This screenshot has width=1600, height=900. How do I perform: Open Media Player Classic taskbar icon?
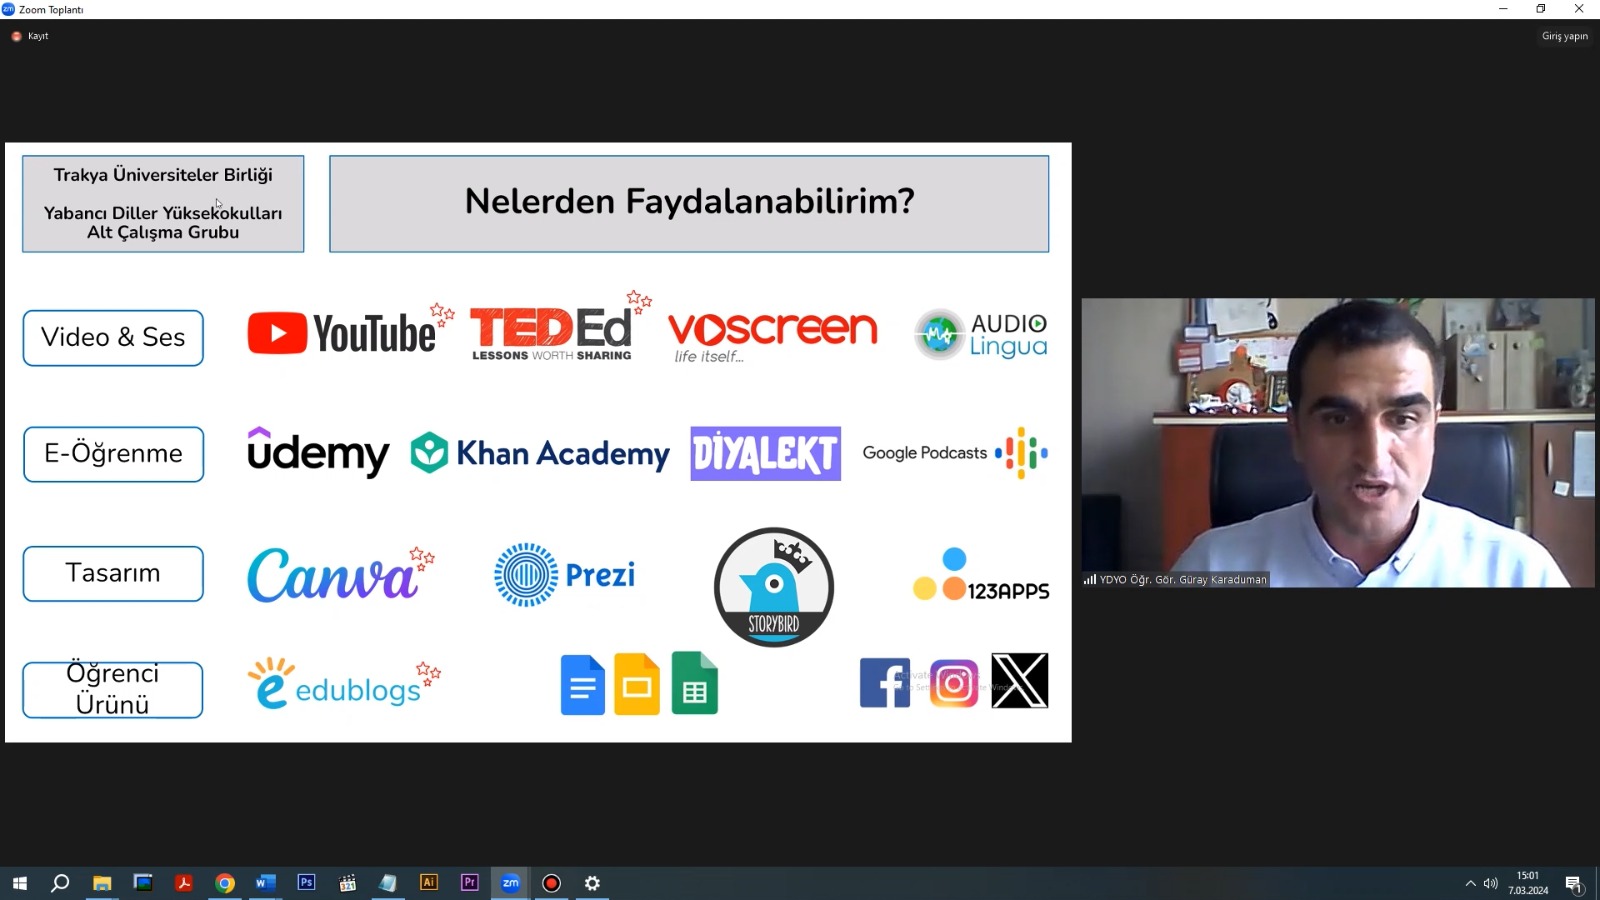click(x=347, y=883)
